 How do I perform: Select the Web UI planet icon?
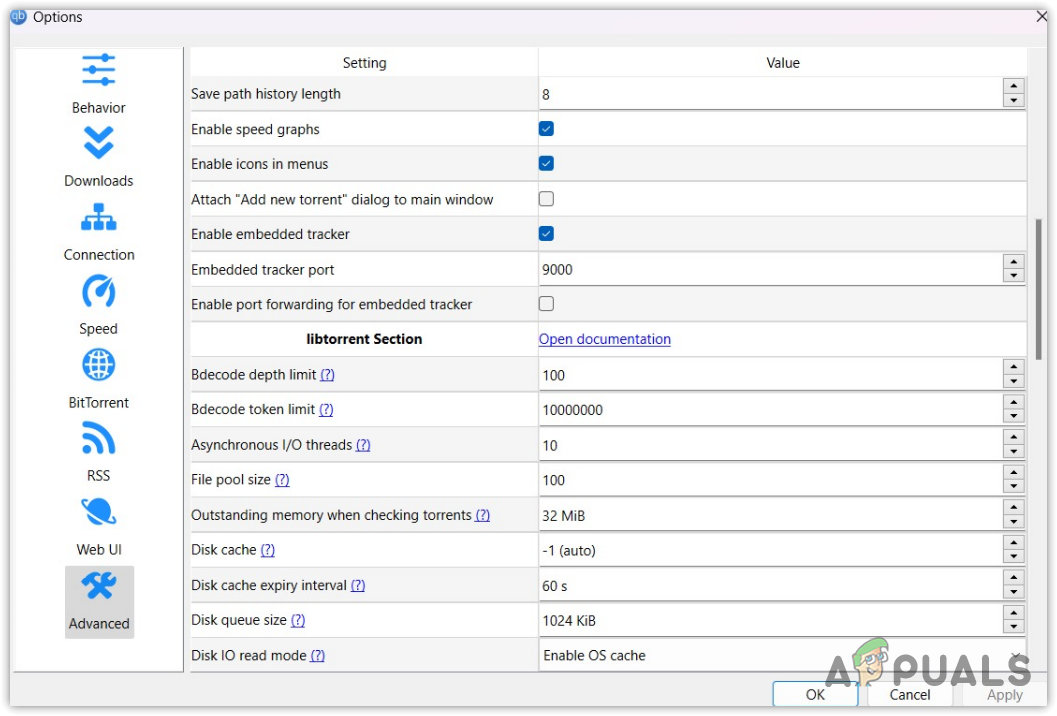tap(98, 512)
